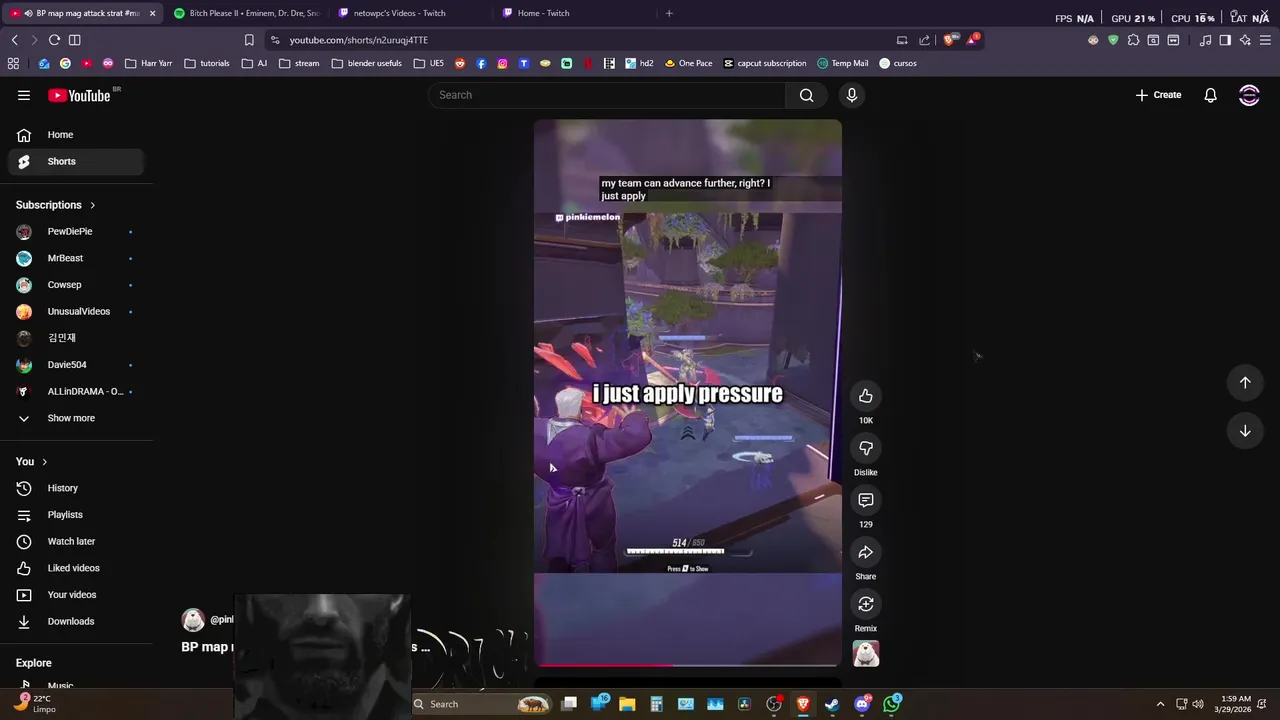The height and width of the screenshot is (720, 1280).
Task: Open WhatsApp from the taskbar
Action: coord(891,704)
